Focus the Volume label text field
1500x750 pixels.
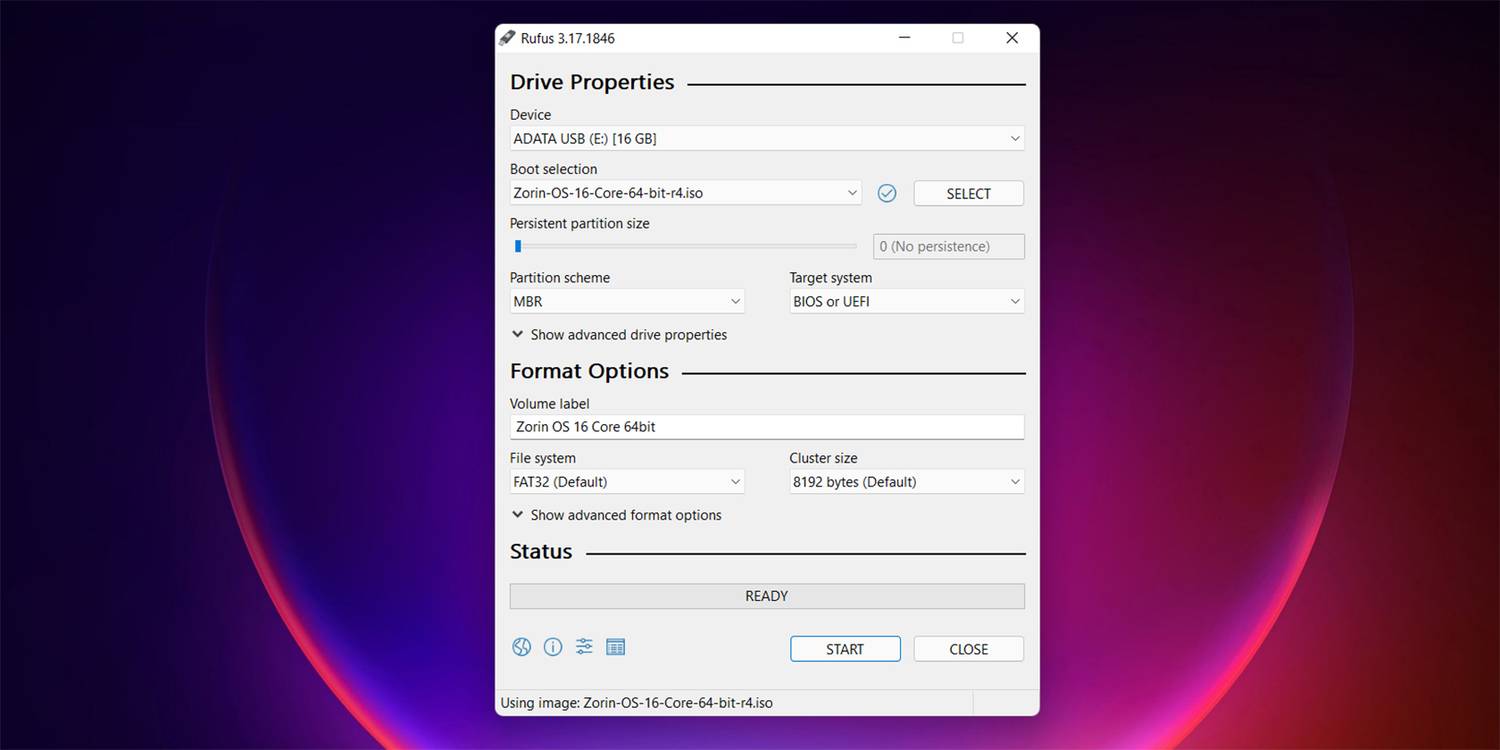[x=767, y=427]
